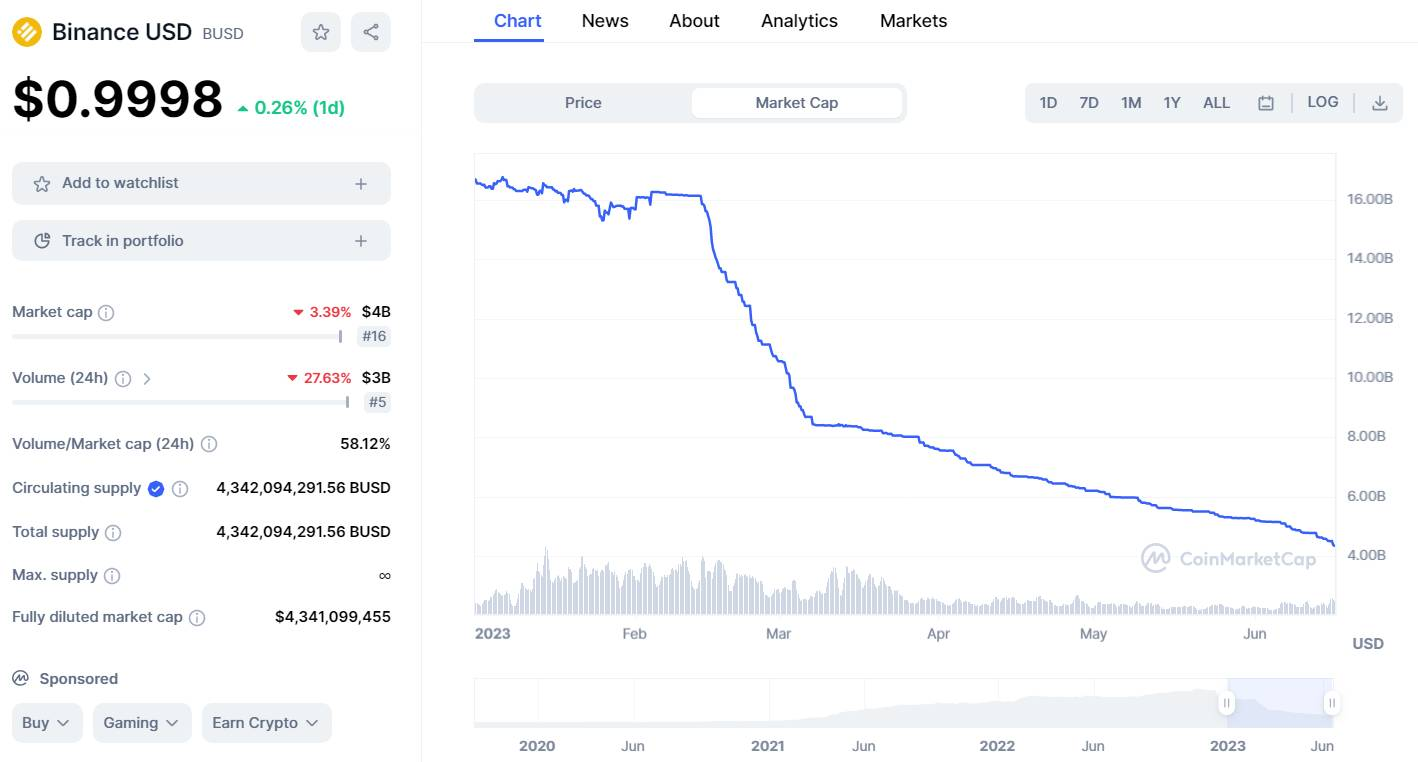Download chart data icon
This screenshot has width=1418, height=762.
1380,103
